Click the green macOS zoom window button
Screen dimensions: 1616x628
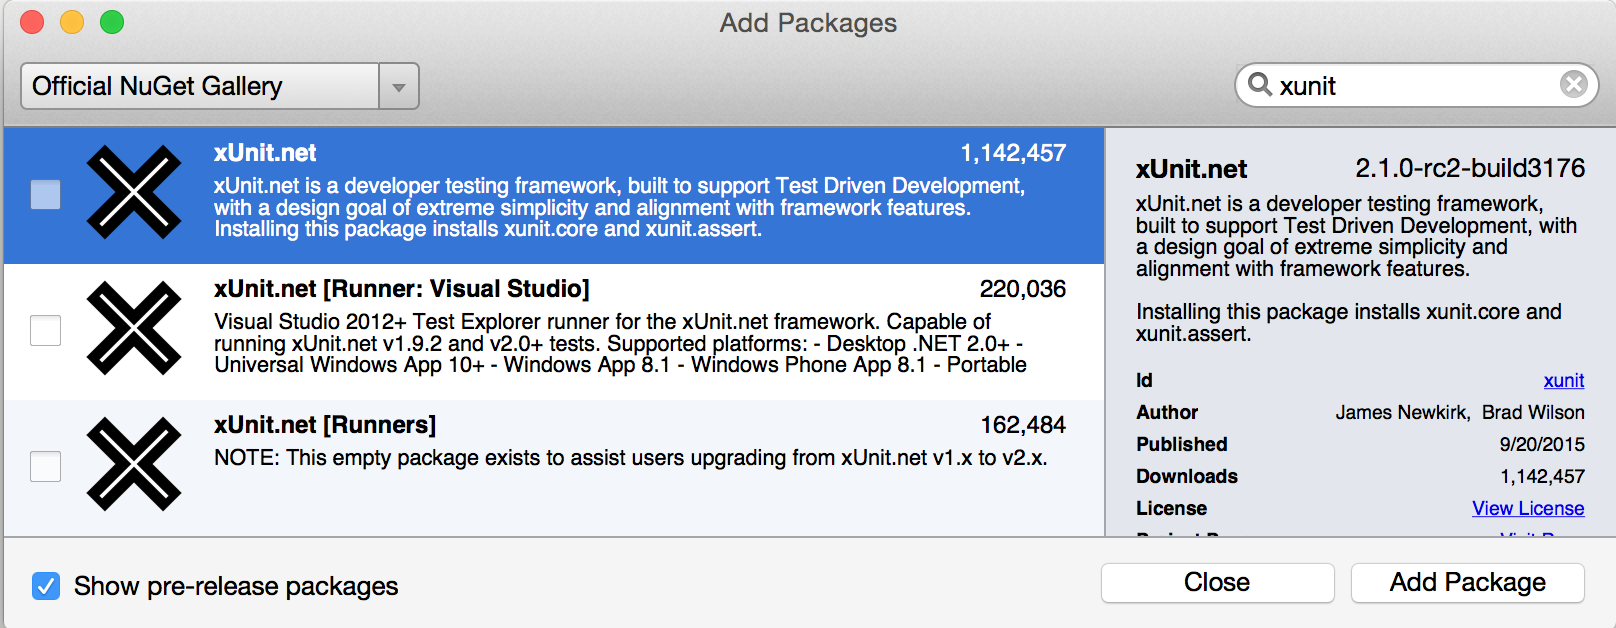(112, 22)
